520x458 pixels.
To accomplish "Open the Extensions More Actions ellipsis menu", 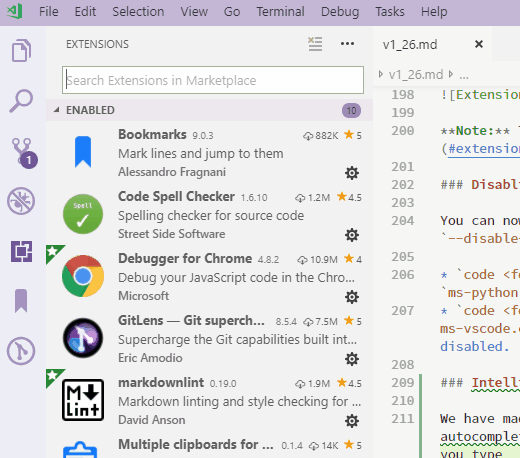I will click(x=347, y=44).
